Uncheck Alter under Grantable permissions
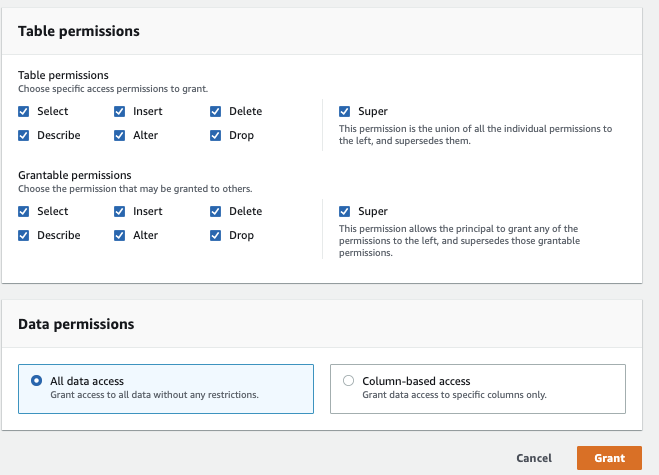The width and height of the screenshot is (659, 475). (120, 235)
